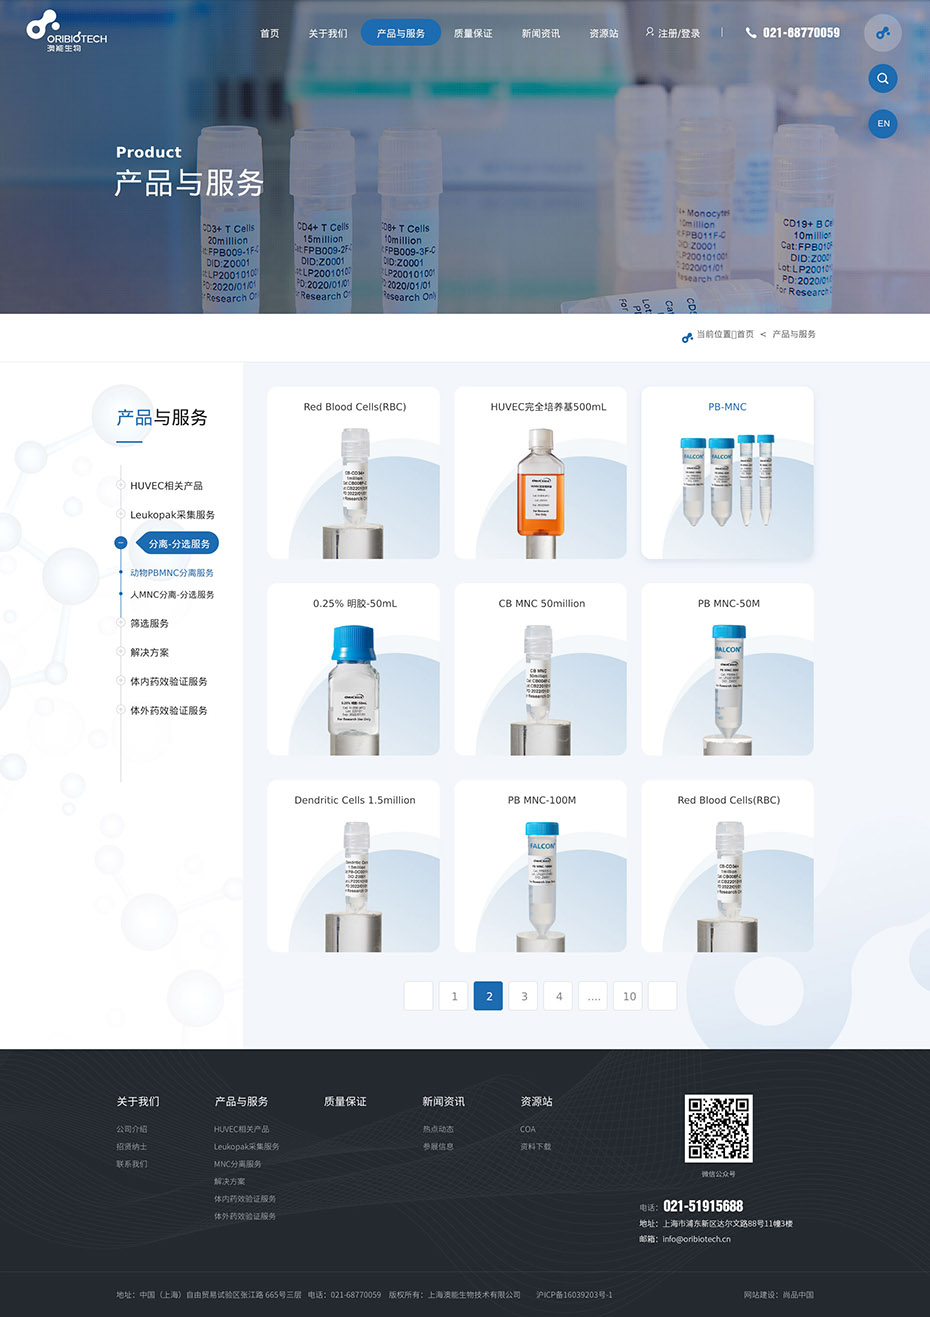Expand the 解决方案 plus icon
This screenshot has width=930, height=1317.
[x=121, y=652]
